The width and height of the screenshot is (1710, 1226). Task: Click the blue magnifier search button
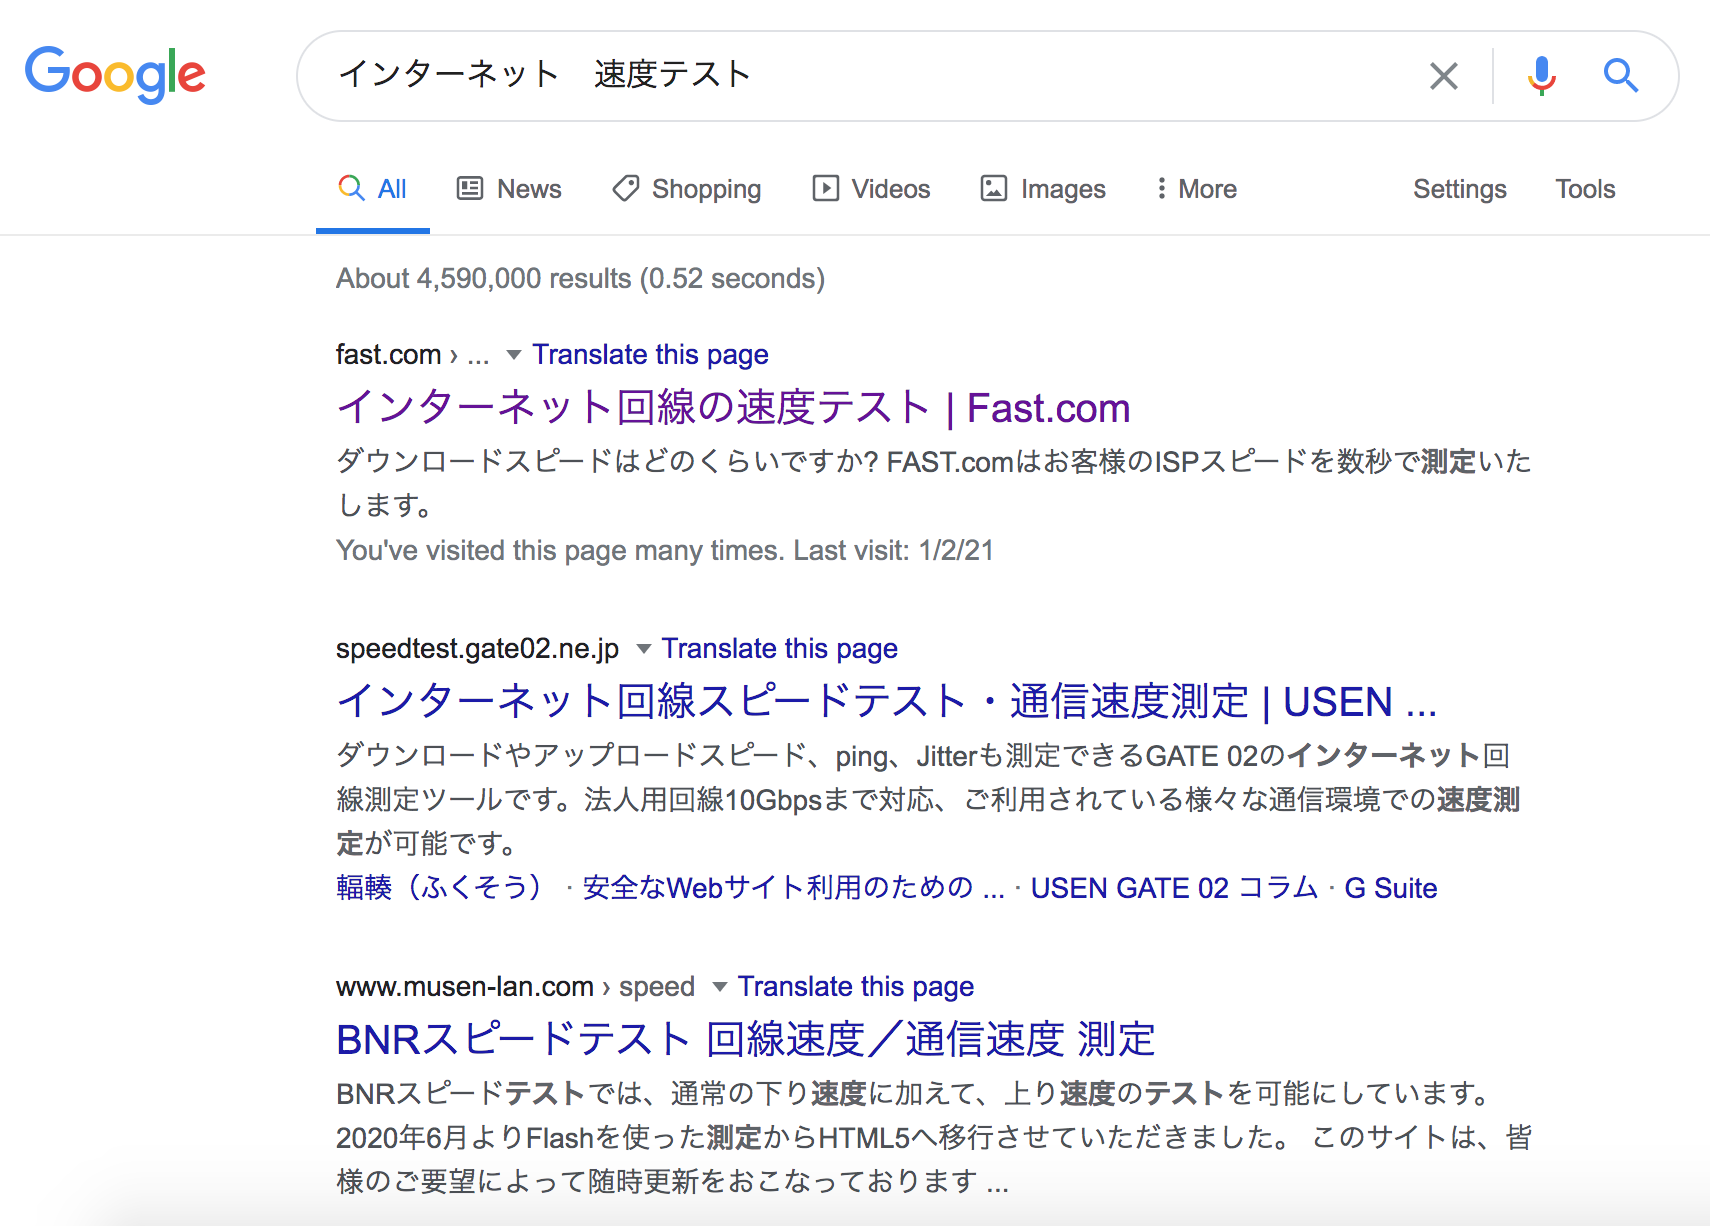tap(1620, 76)
